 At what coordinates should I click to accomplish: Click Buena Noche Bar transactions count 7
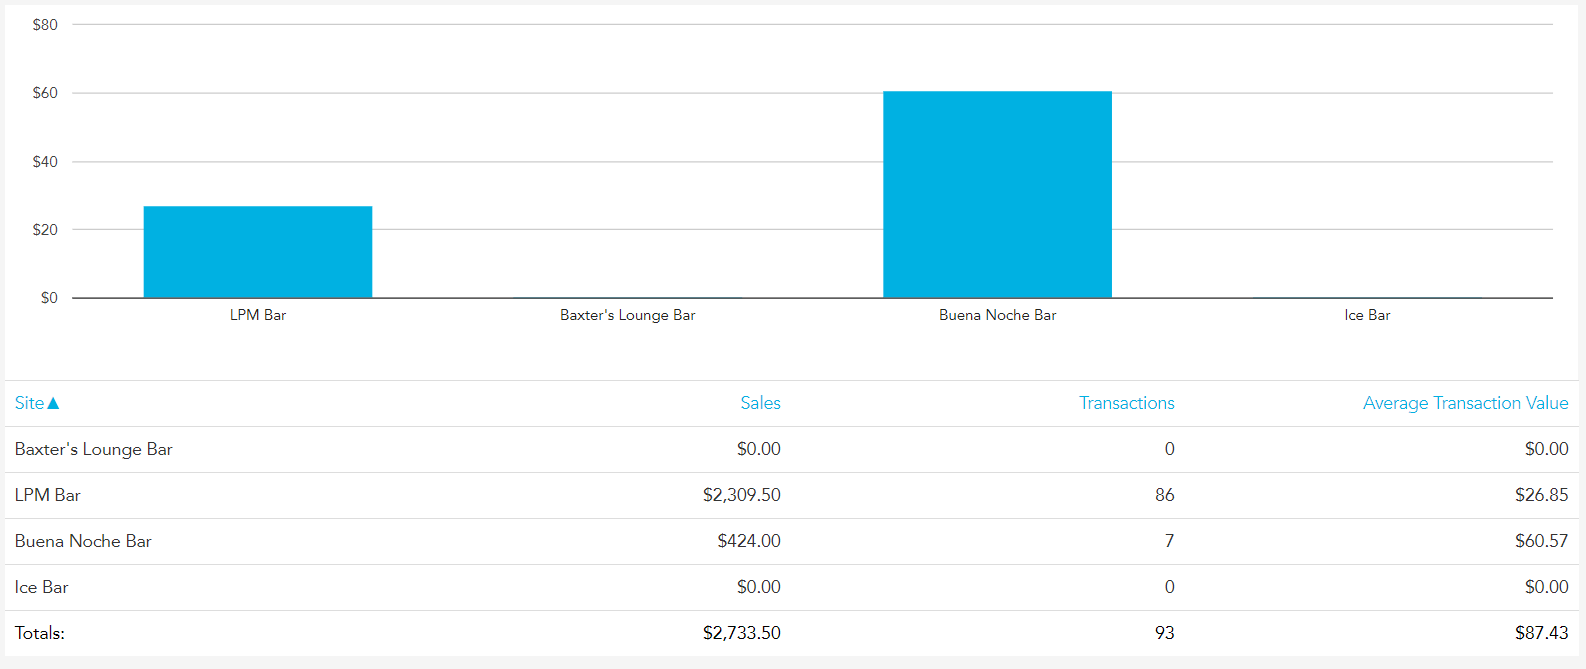pos(1169,541)
